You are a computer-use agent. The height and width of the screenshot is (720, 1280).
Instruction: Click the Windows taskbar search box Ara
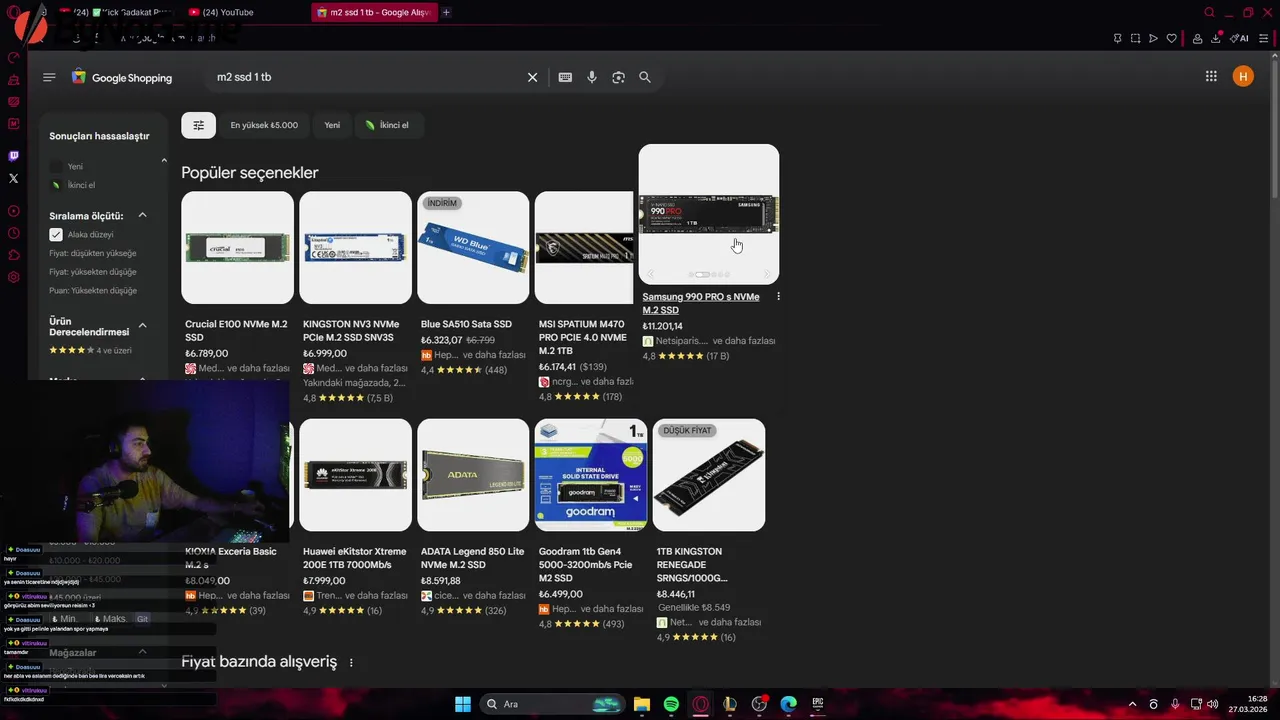pos(552,704)
